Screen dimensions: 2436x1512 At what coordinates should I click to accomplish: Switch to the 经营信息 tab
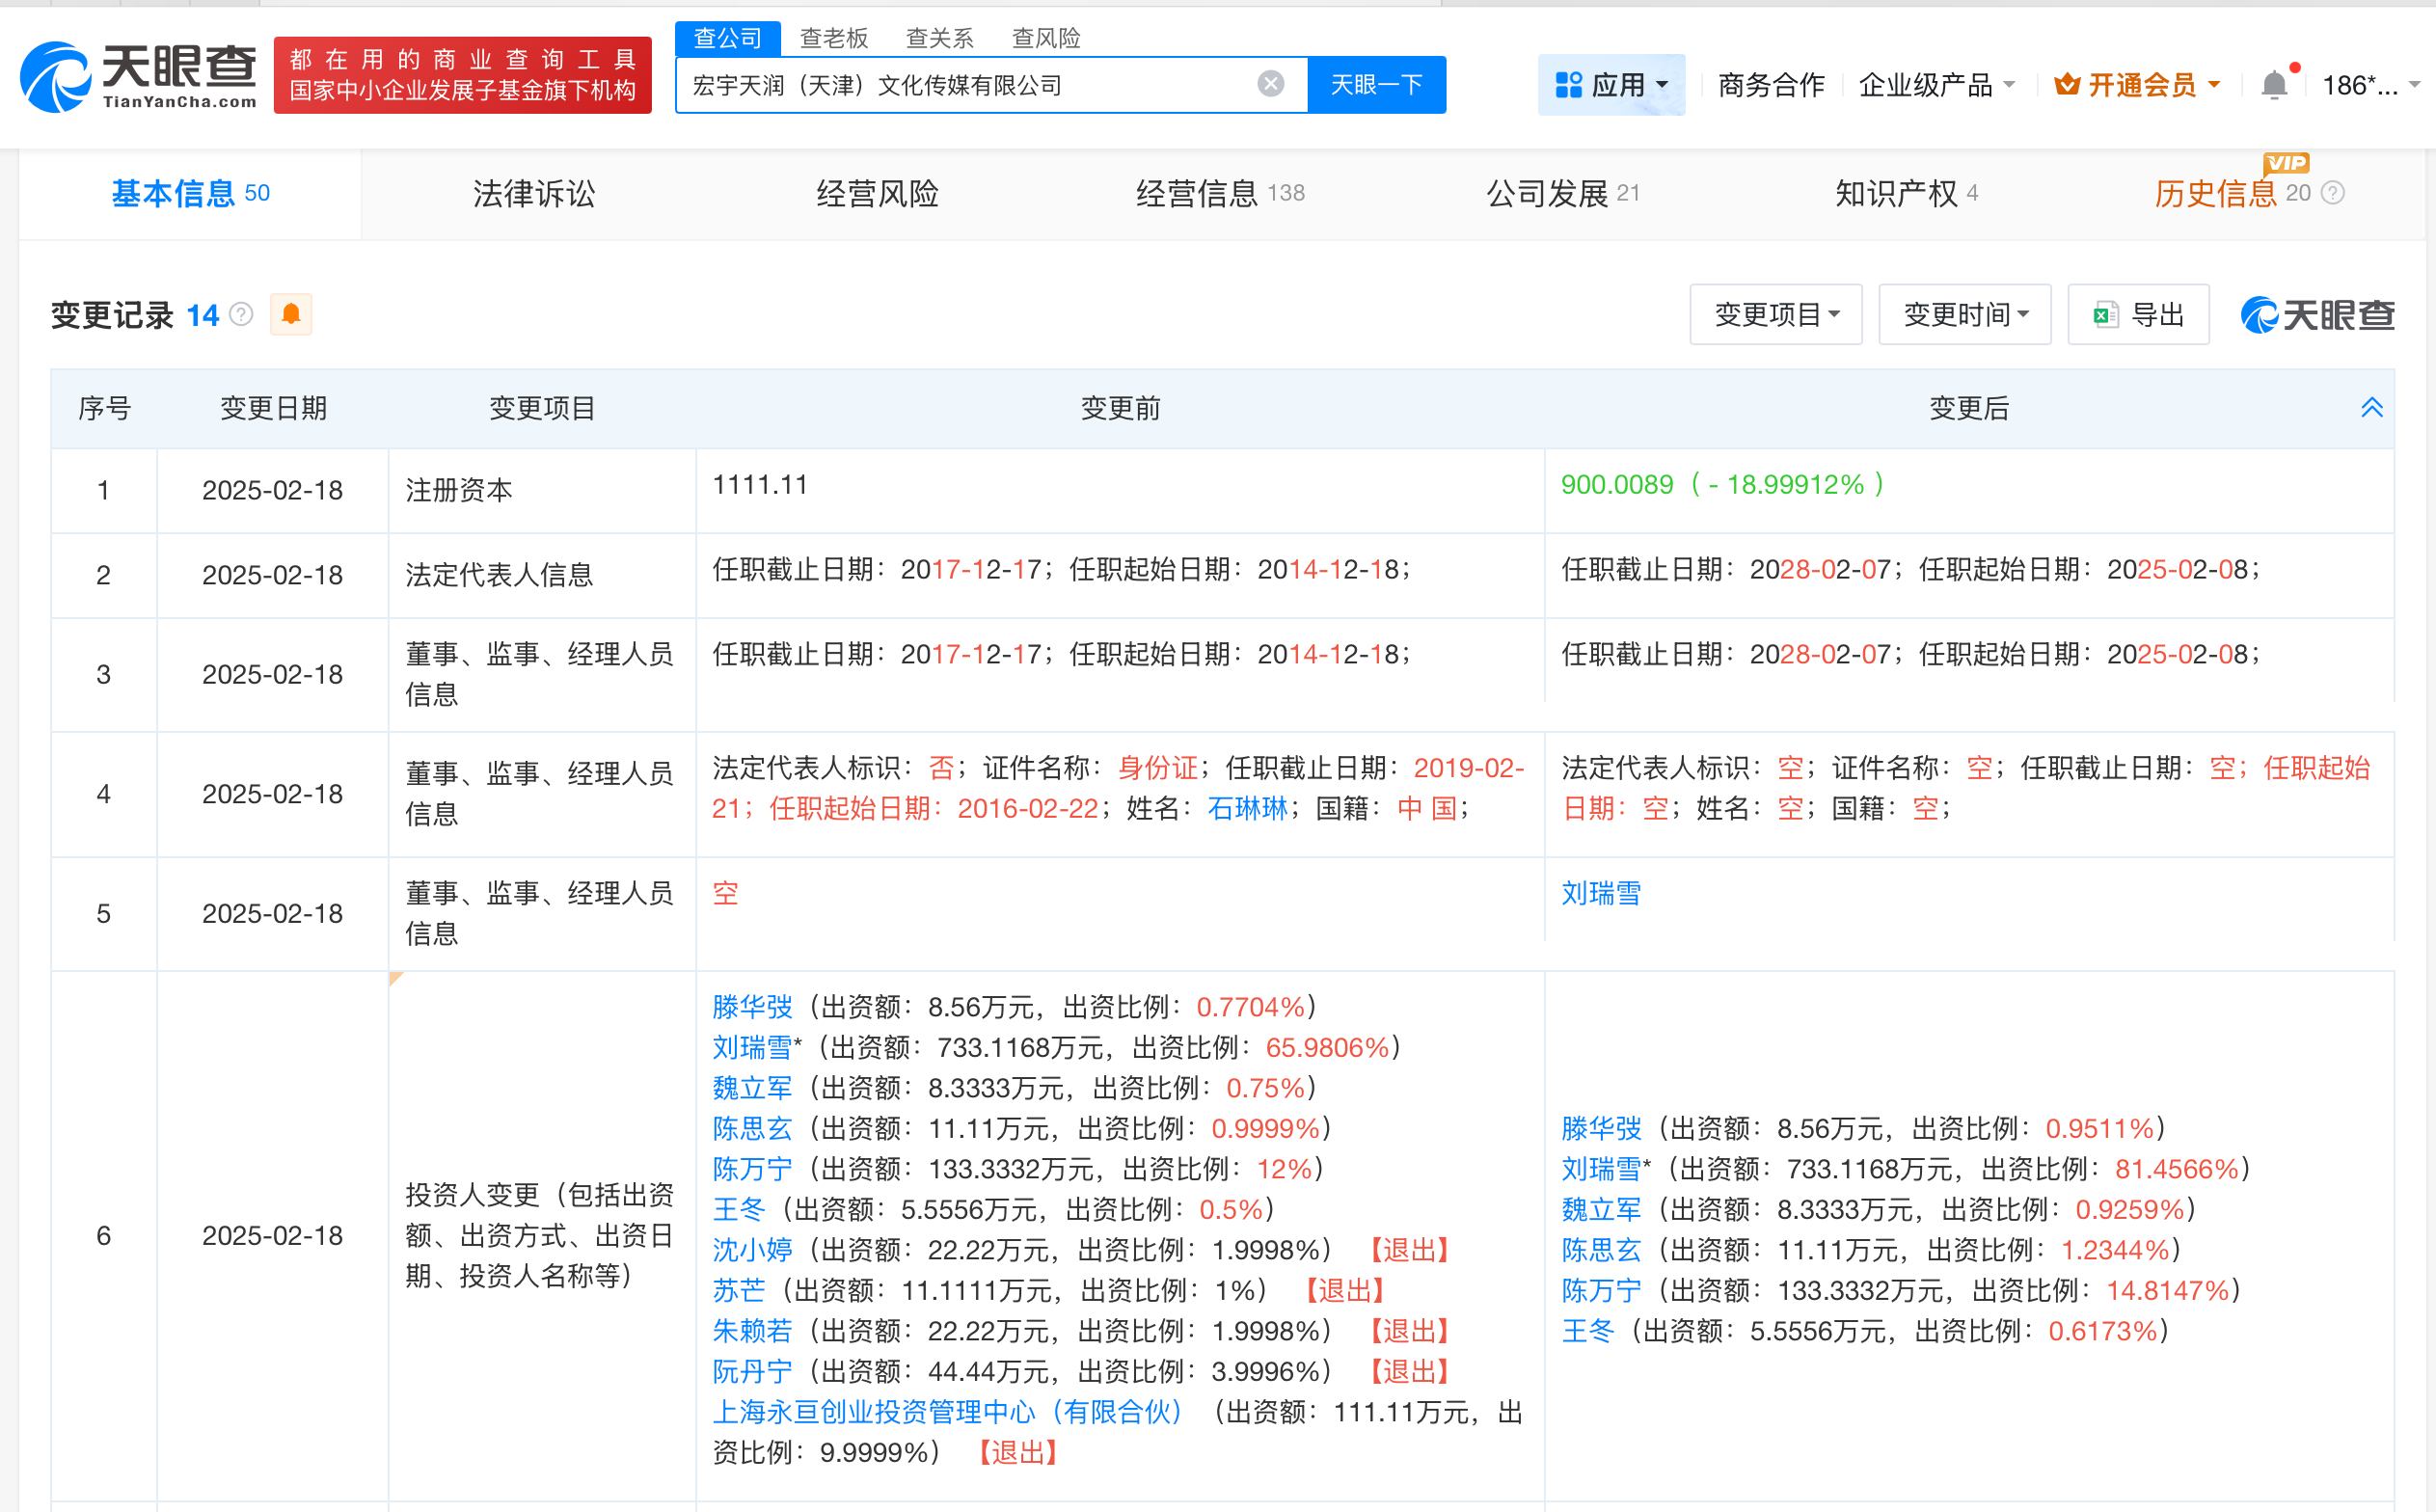(x=1196, y=193)
